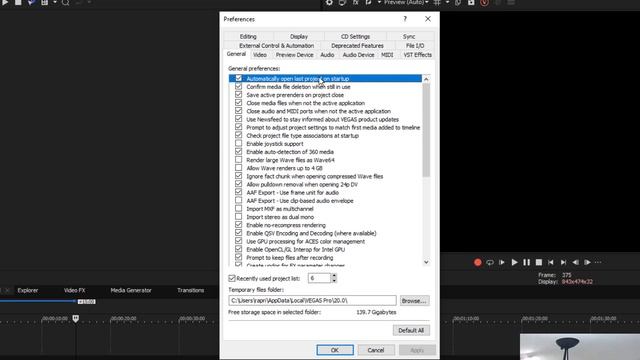Viewport: 640px width, 360px height.
Task: Click the preferences list scrollbar thumb
Action: (x=426, y=130)
